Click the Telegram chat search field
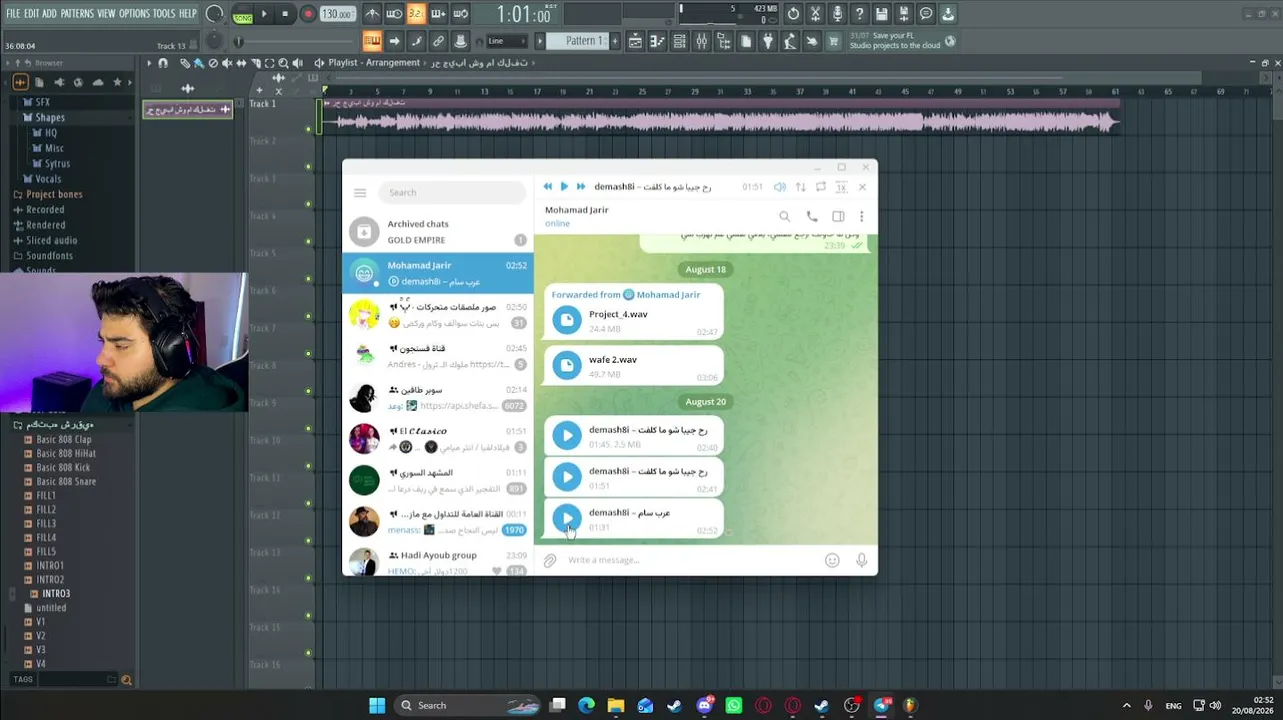 pyautogui.click(x=453, y=193)
